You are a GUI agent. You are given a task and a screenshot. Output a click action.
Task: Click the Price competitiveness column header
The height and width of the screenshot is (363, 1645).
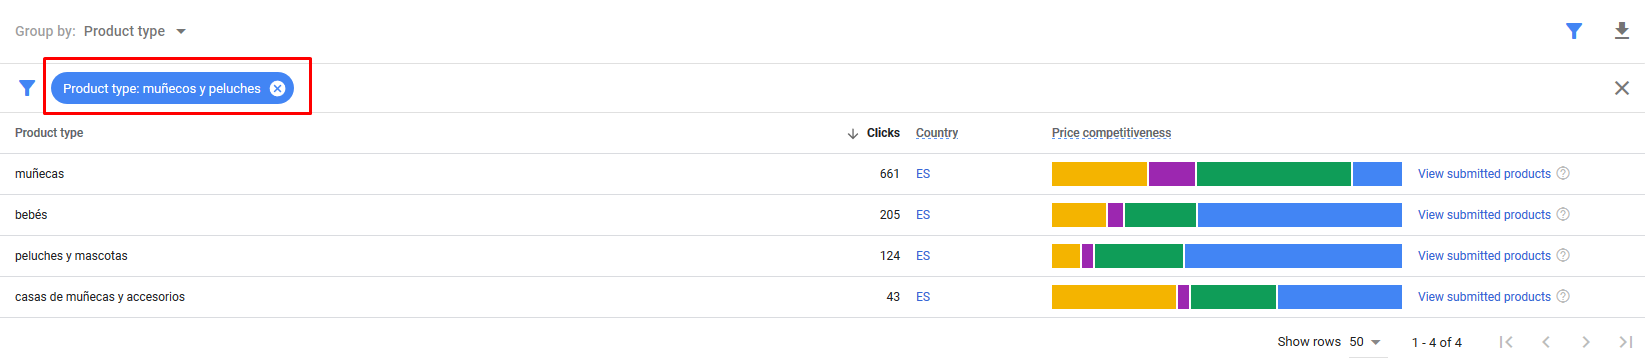point(1111,133)
